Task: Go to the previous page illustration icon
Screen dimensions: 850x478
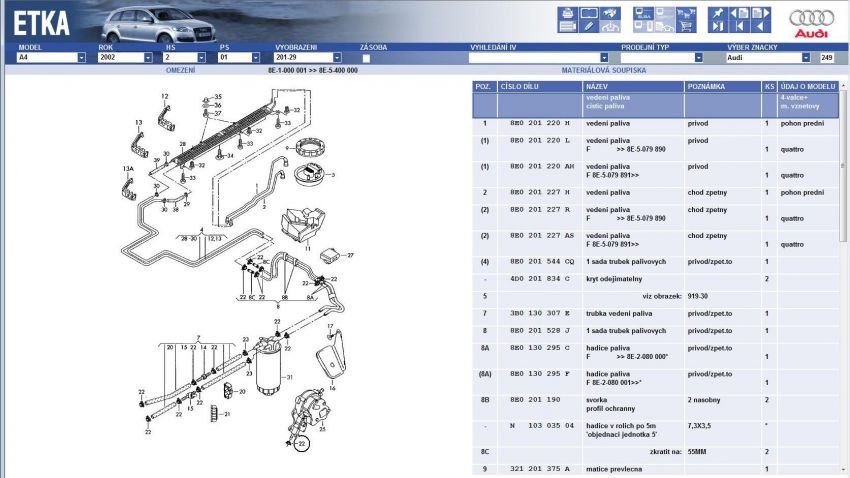Action: [x=740, y=13]
